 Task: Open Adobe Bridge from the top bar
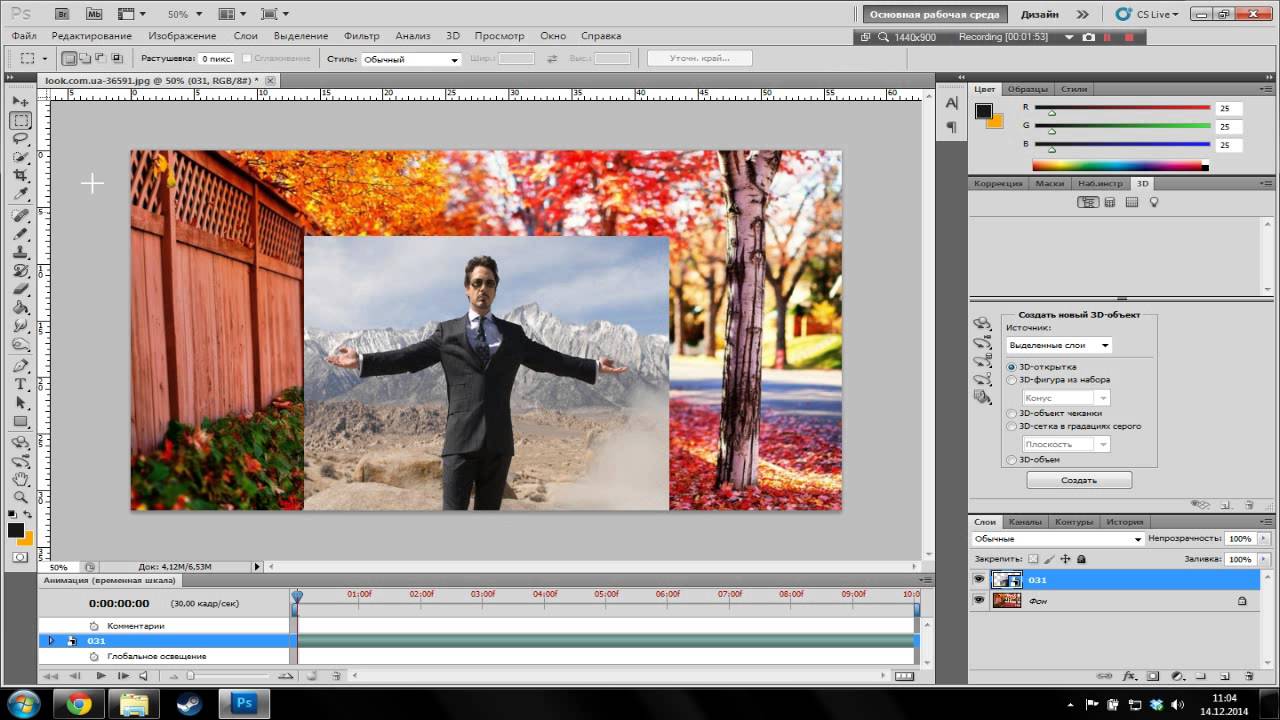(63, 15)
